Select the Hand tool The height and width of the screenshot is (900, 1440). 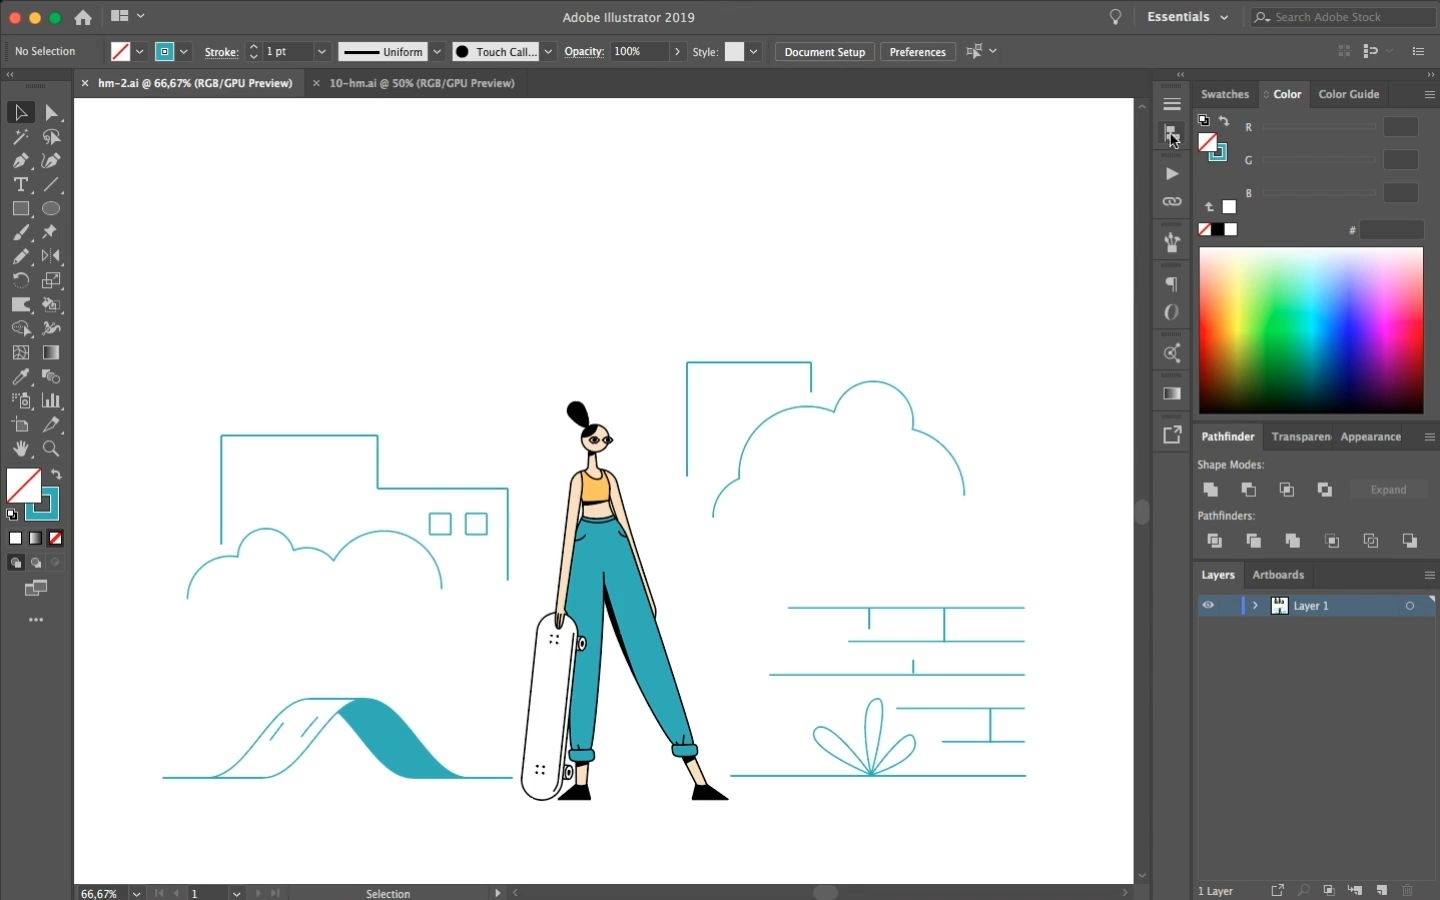21,449
